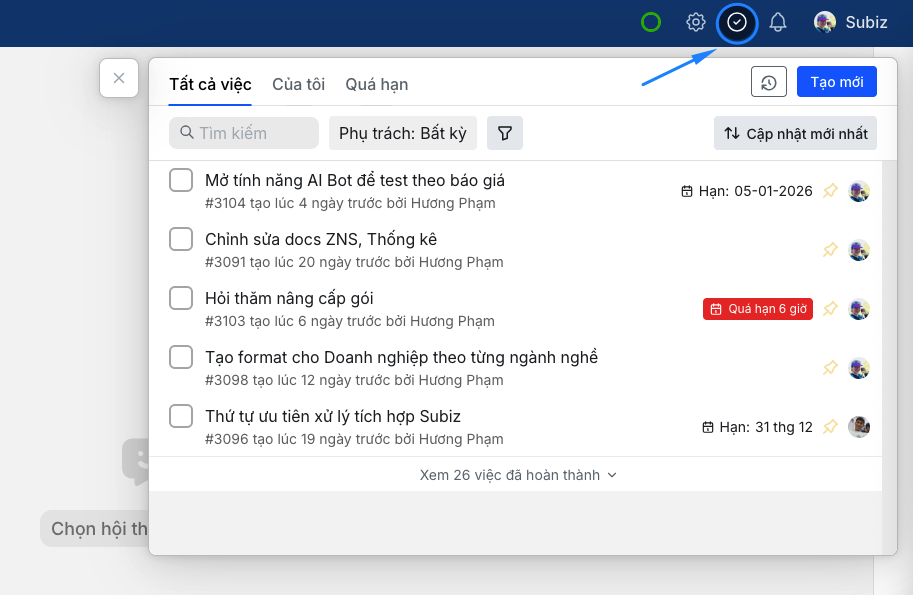Click the filter funnel icon
This screenshot has height=595, width=913.
[x=505, y=133]
